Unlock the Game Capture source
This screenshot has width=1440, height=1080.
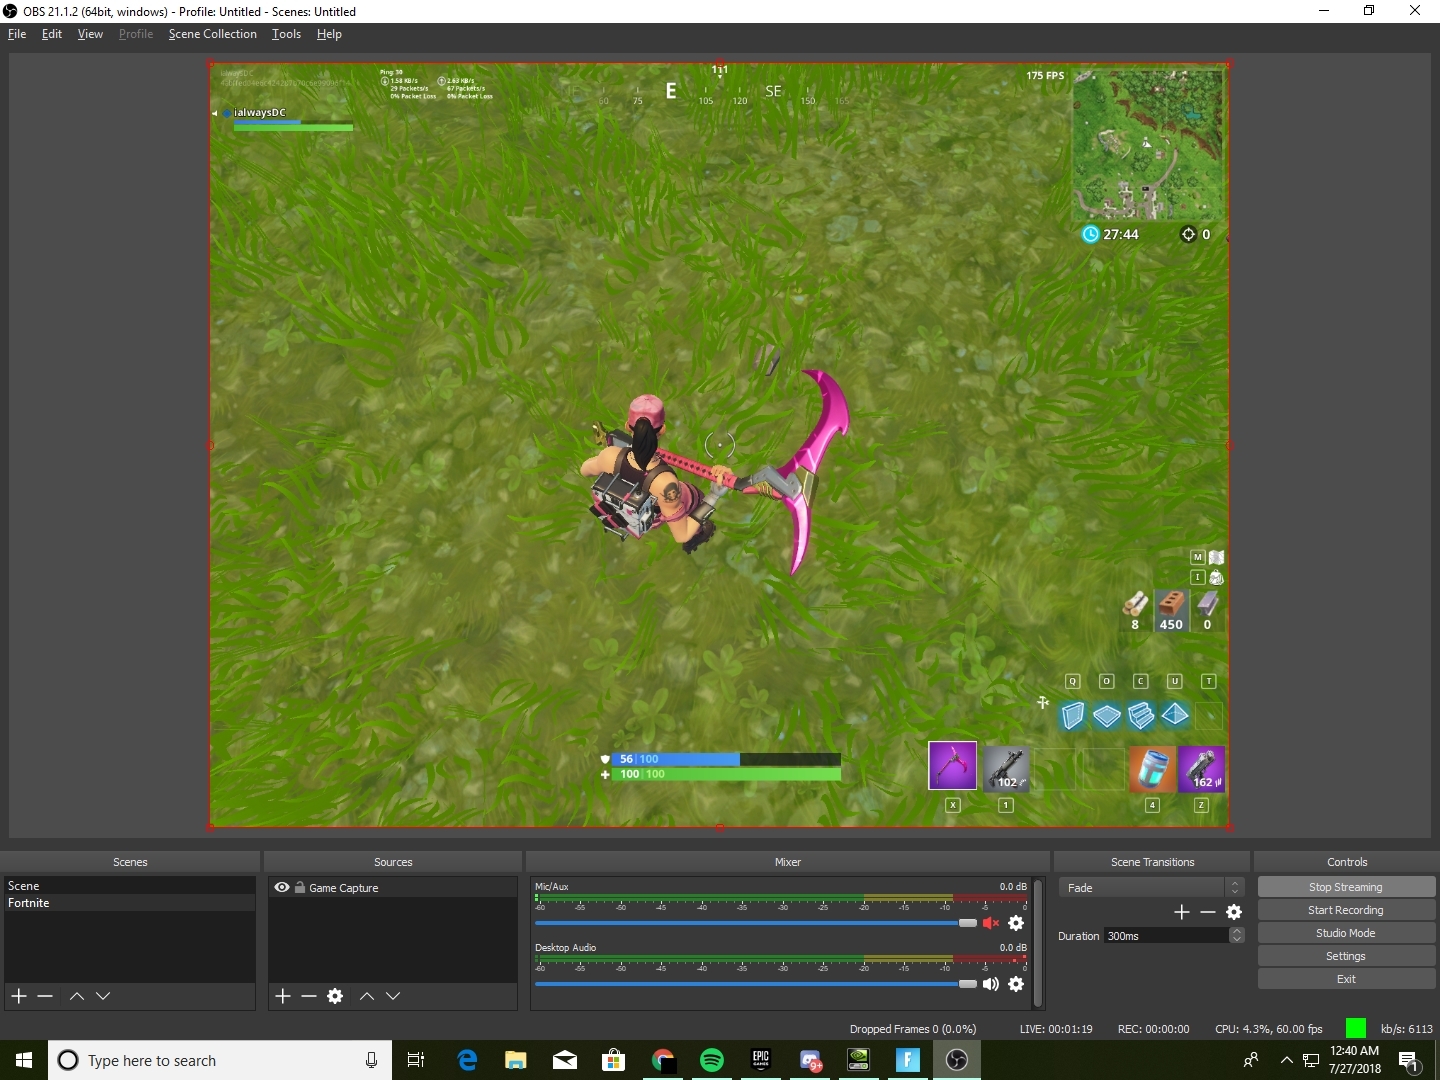[x=300, y=887]
